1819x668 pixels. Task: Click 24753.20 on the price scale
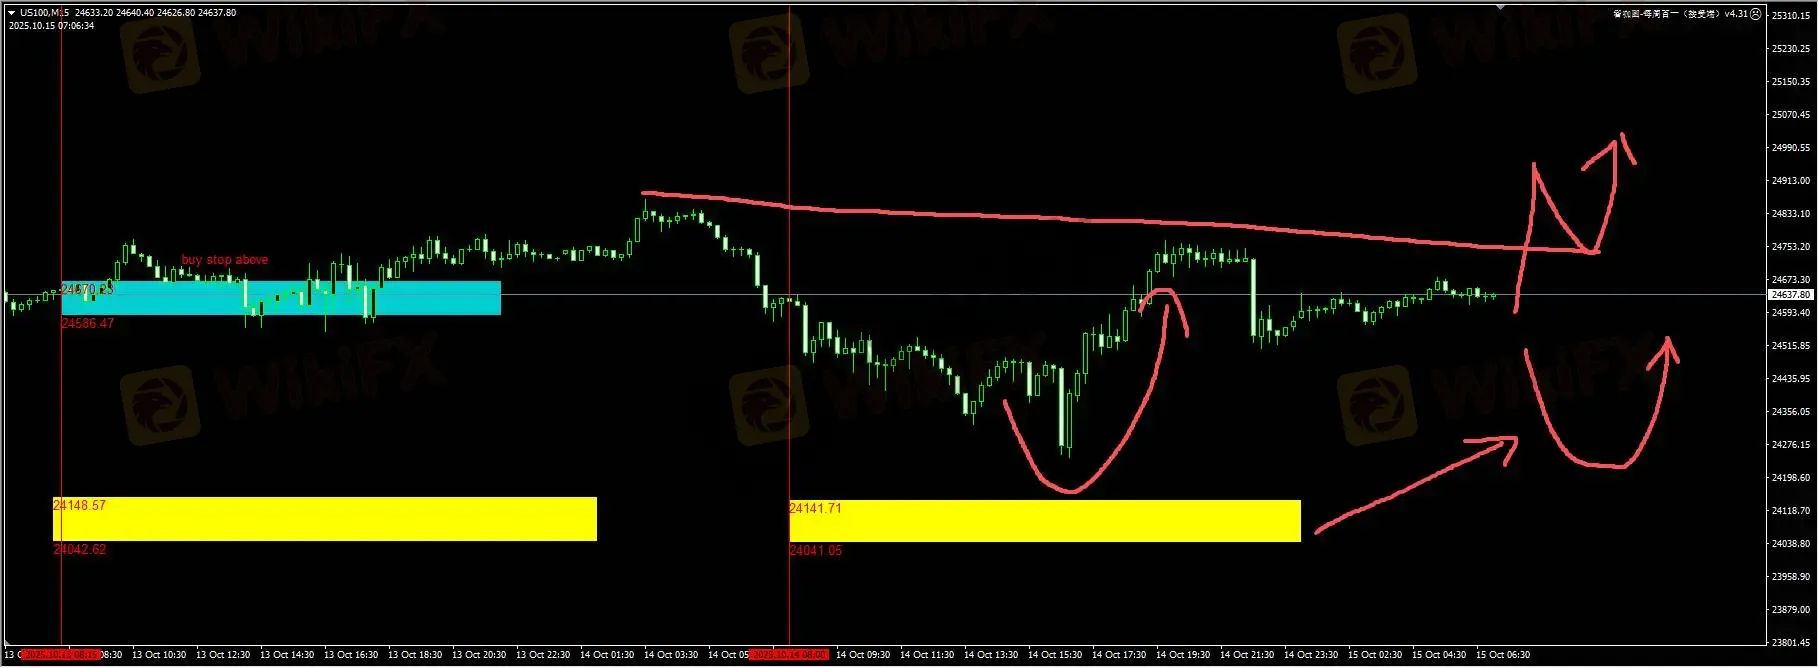(1790, 247)
